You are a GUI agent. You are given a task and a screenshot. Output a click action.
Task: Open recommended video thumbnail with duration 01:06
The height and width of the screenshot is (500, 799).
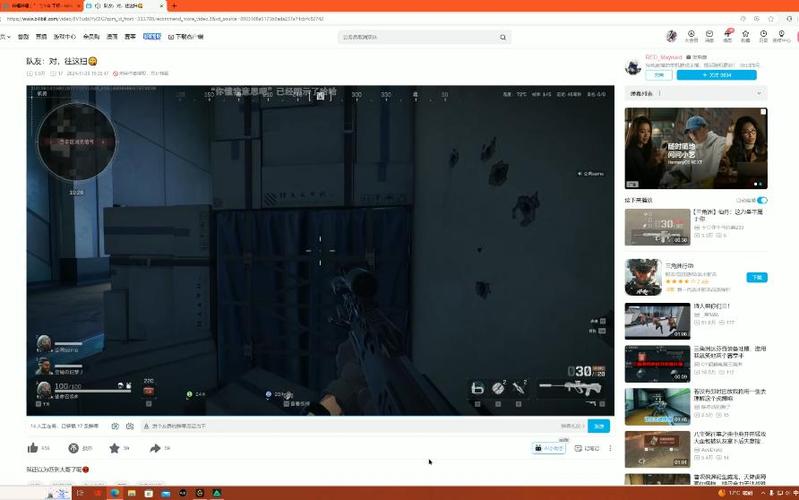coord(657,321)
